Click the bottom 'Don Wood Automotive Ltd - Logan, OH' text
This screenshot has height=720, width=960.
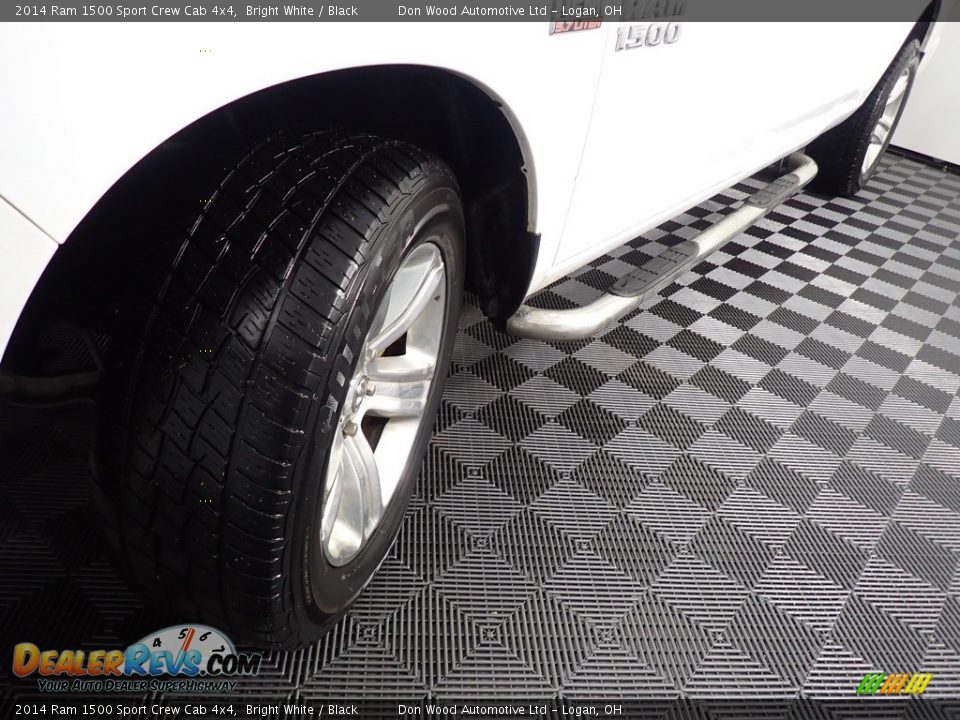(509, 710)
